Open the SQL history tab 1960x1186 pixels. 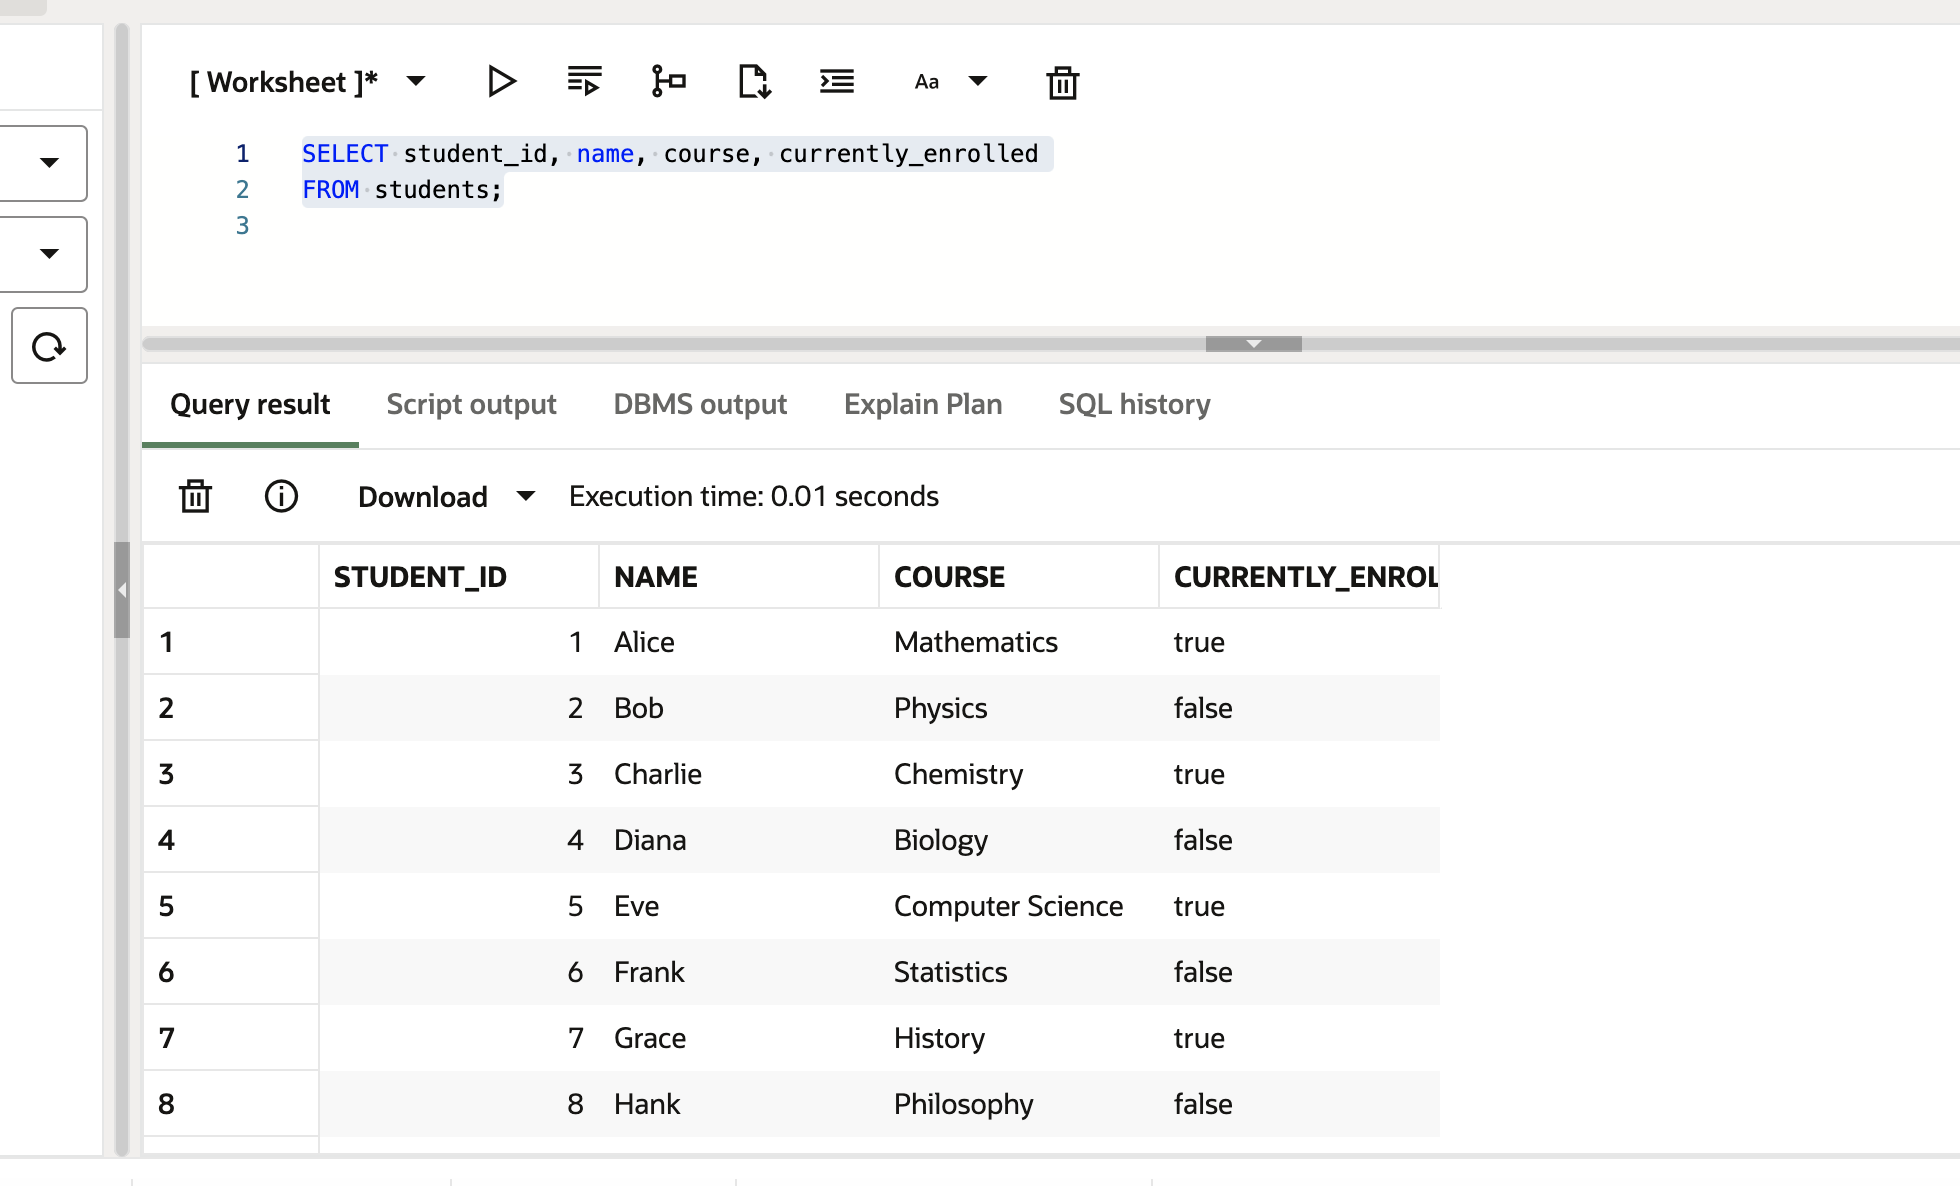[x=1134, y=404]
